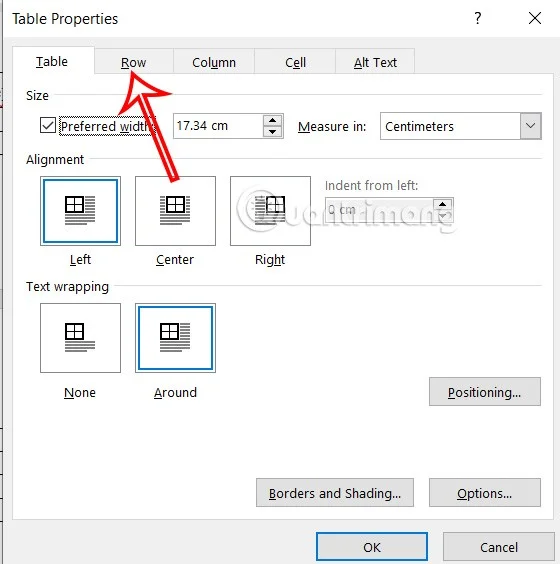The height and width of the screenshot is (564, 560).
Task: Click the help question mark icon
Action: point(477,18)
